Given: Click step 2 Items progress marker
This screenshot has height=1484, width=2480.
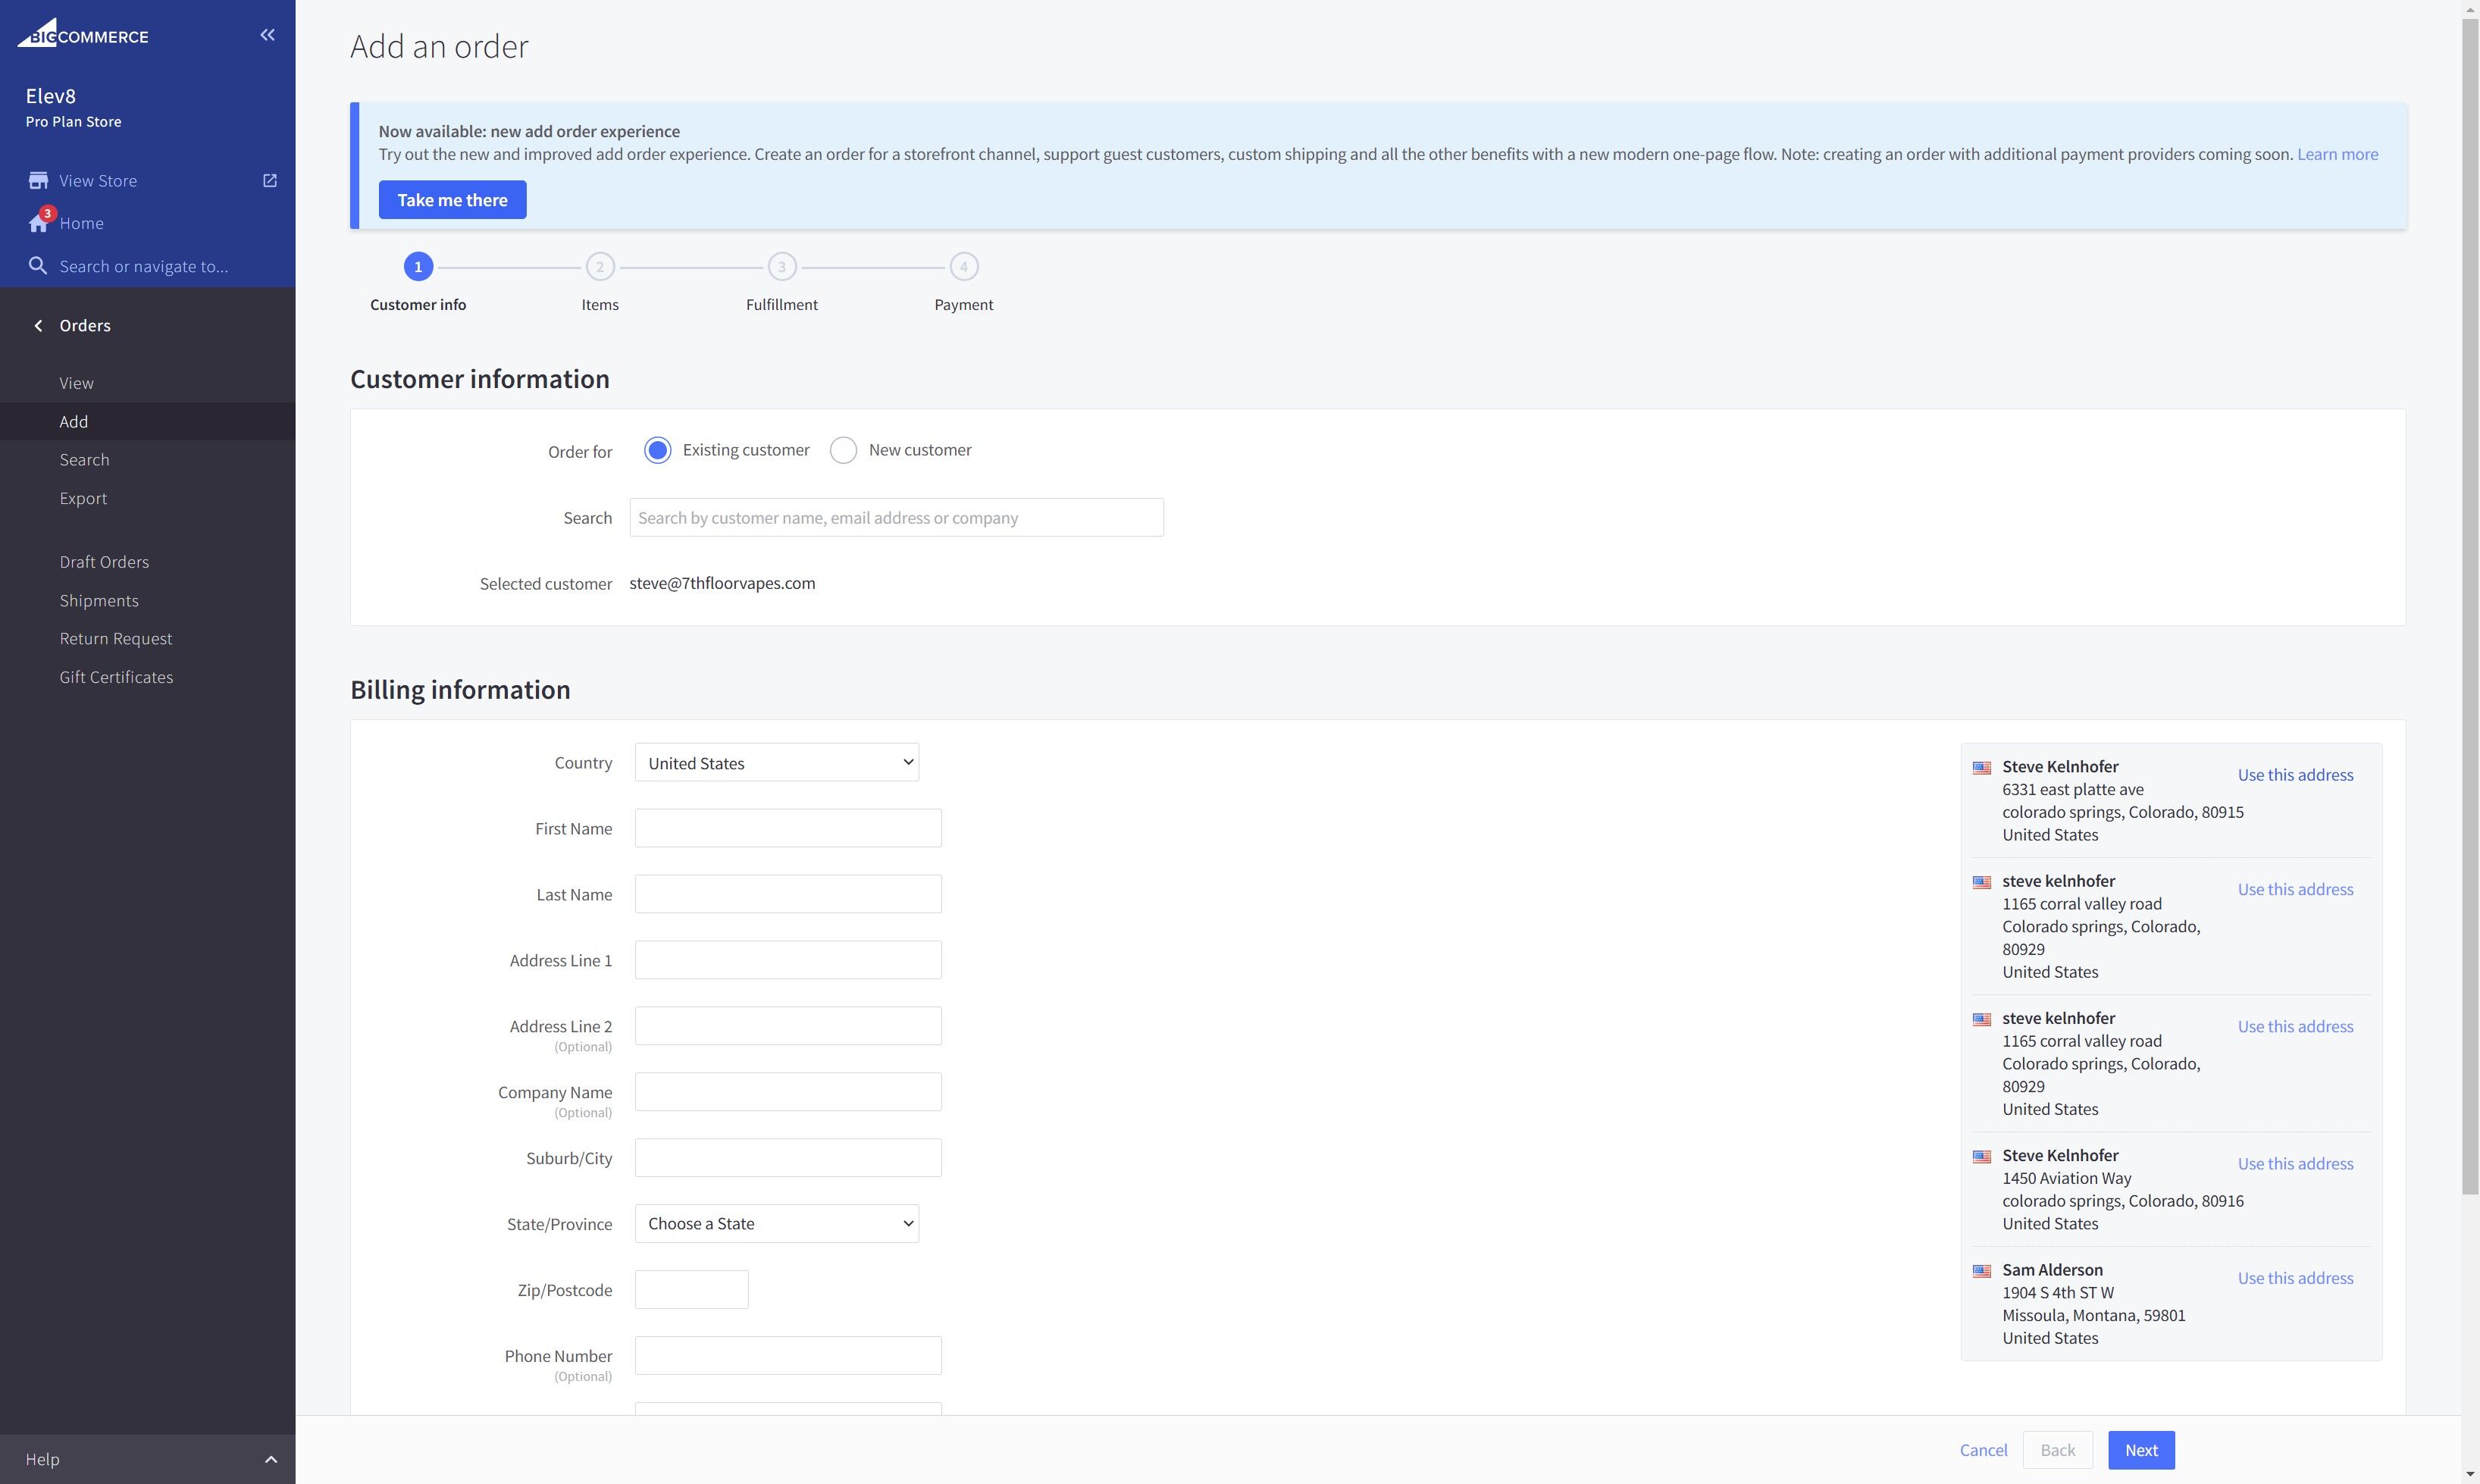Looking at the screenshot, I should click(x=600, y=267).
